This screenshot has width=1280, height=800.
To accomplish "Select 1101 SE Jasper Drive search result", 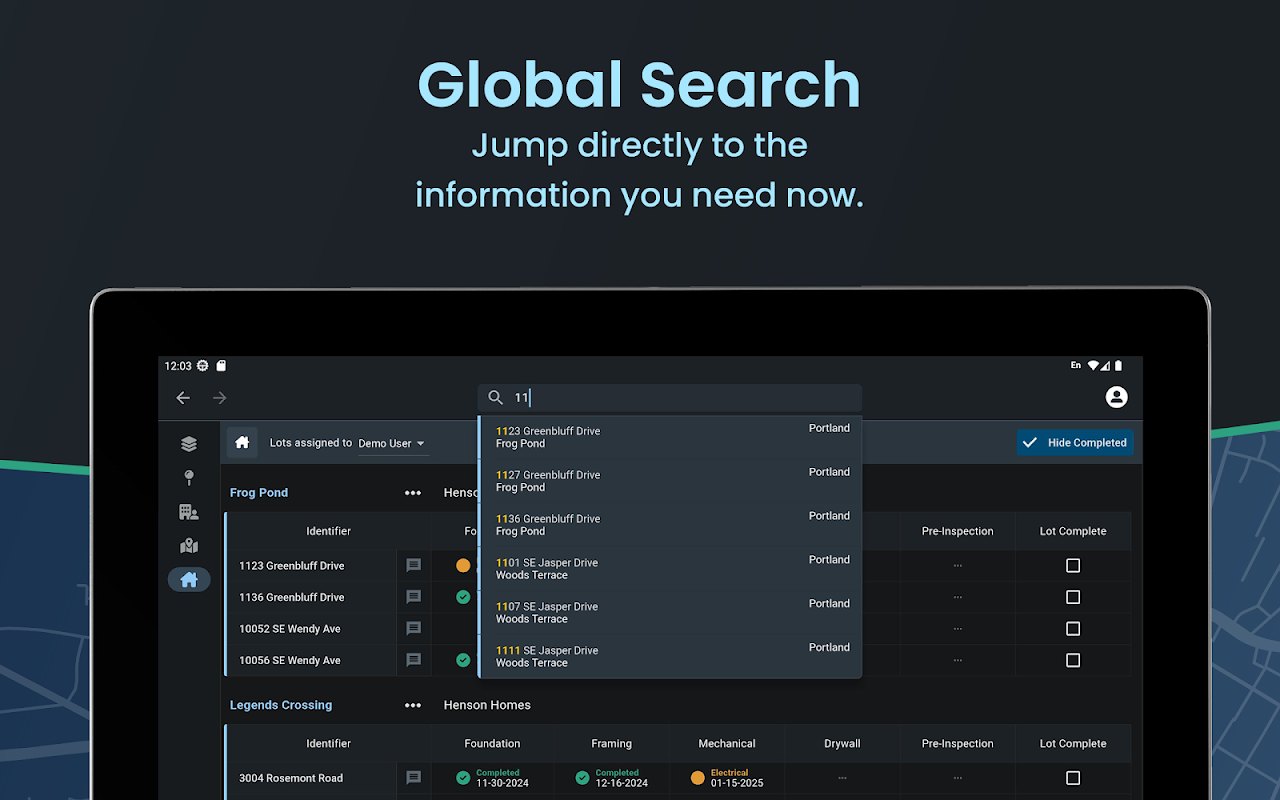I will (x=670, y=570).
